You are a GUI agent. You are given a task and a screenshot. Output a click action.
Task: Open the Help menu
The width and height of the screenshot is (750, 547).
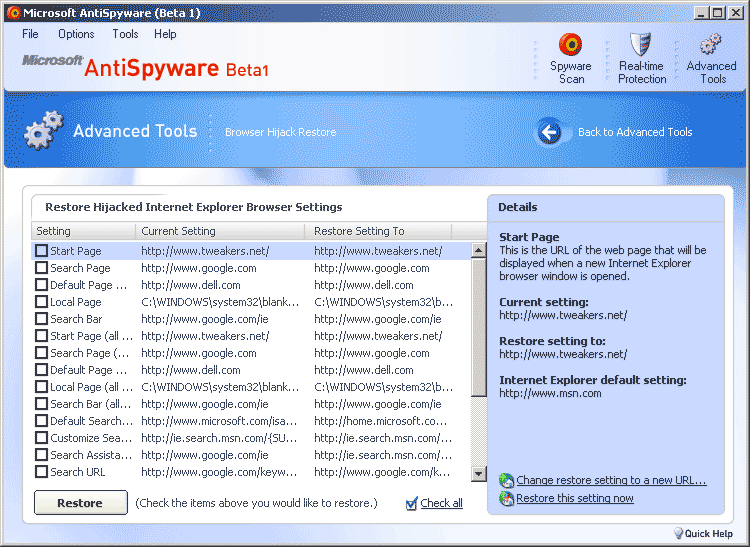[165, 34]
